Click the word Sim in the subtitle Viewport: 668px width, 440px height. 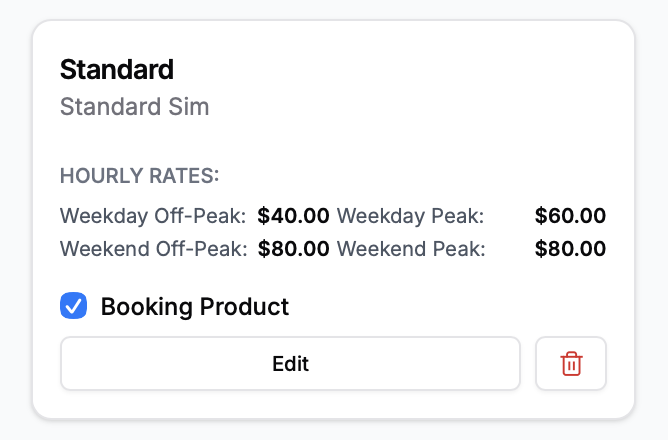189,106
